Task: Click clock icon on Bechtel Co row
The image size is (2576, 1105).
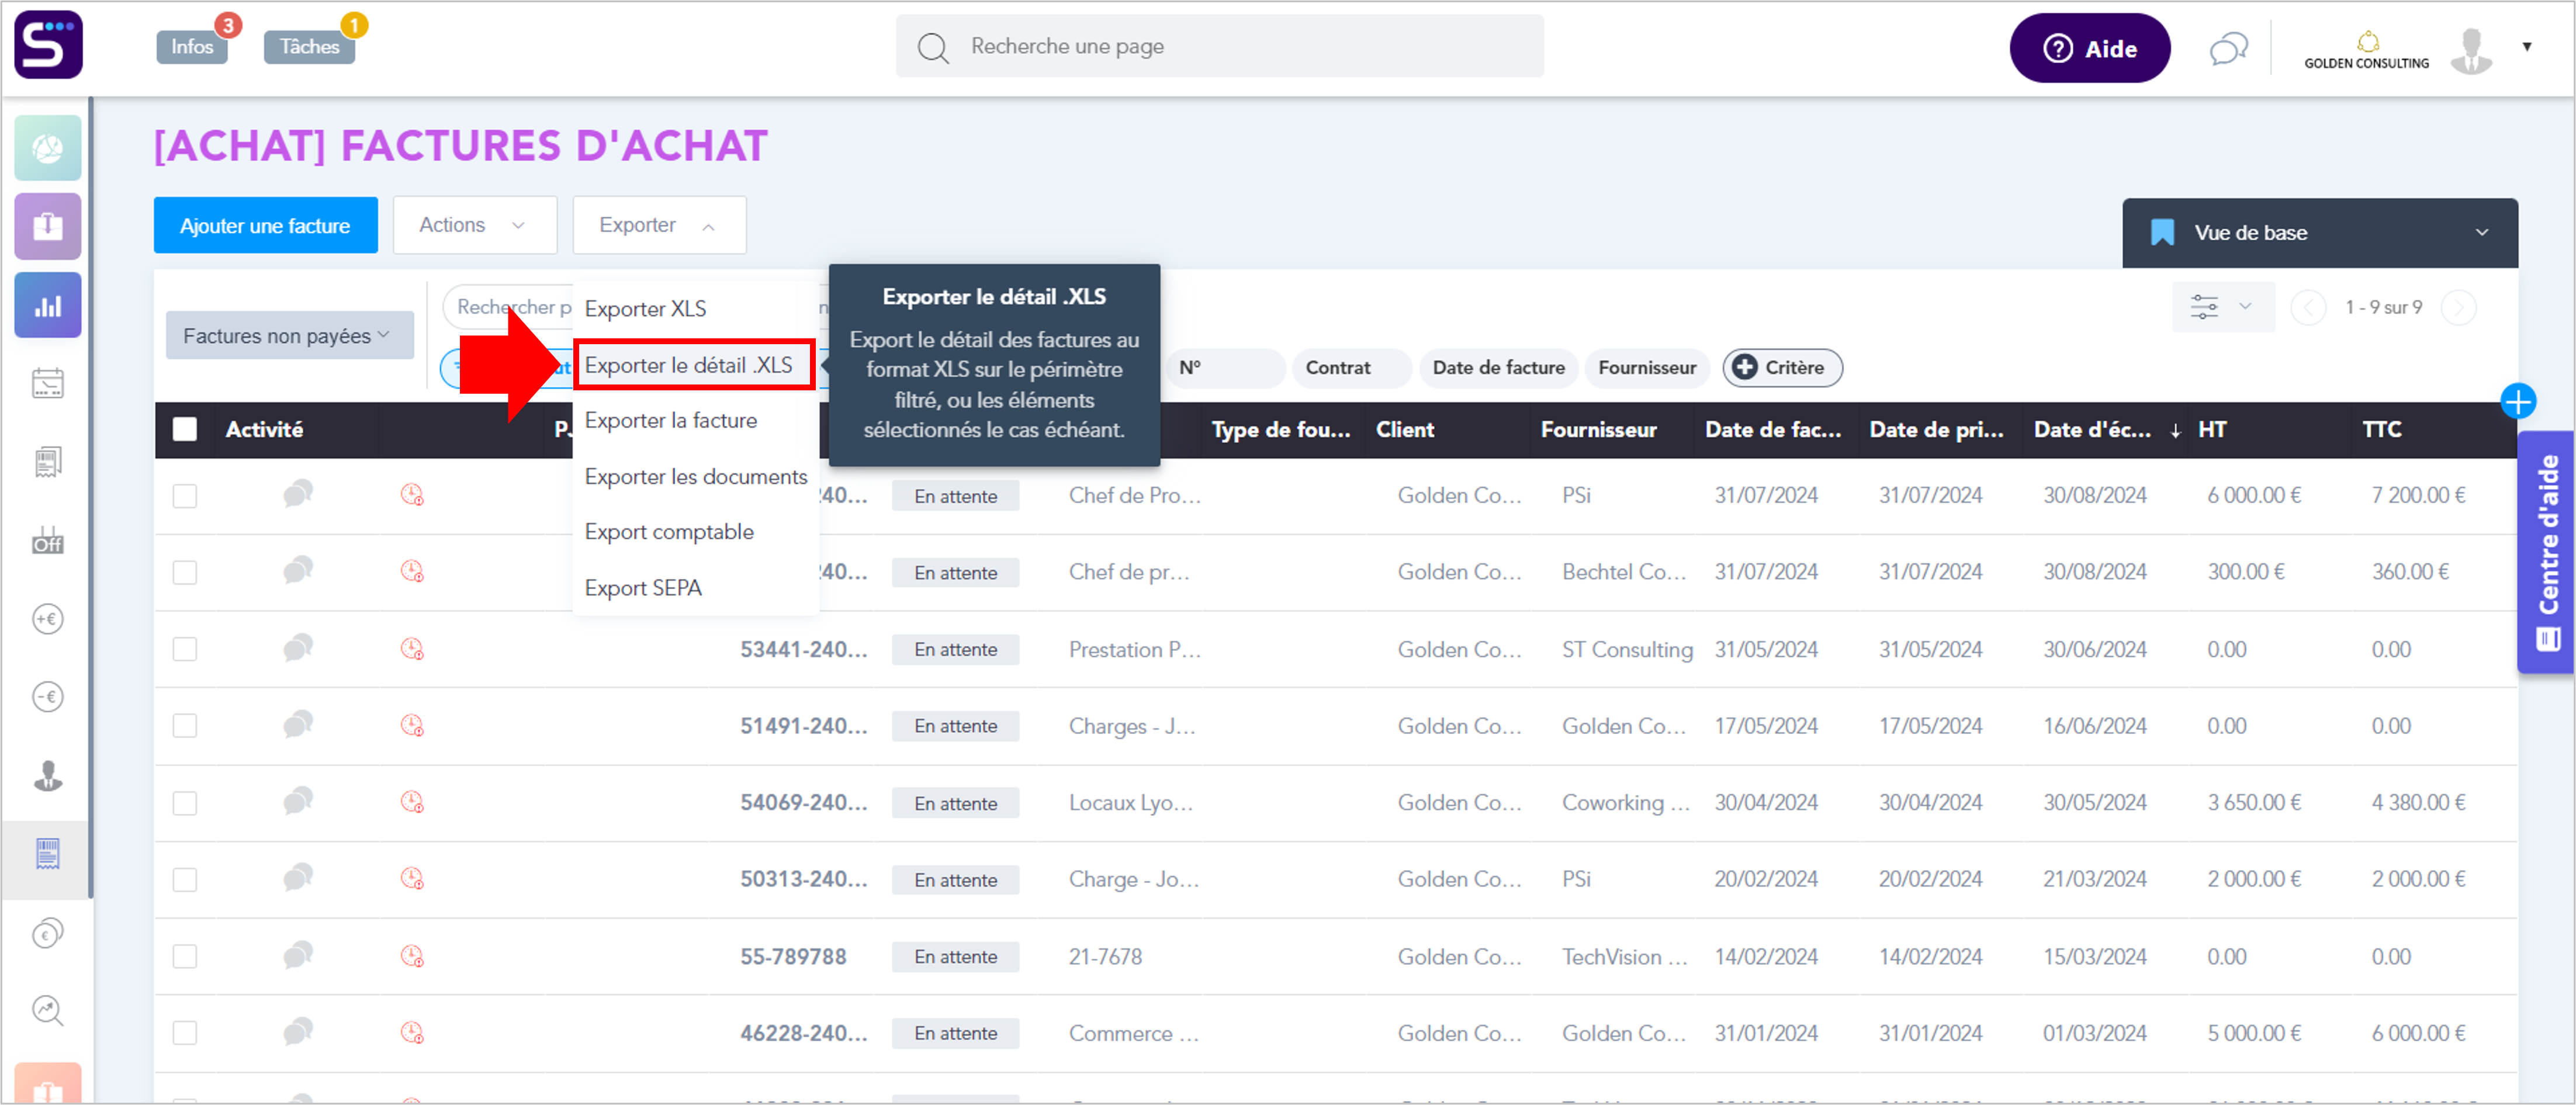Action: (x=412, y=571)
